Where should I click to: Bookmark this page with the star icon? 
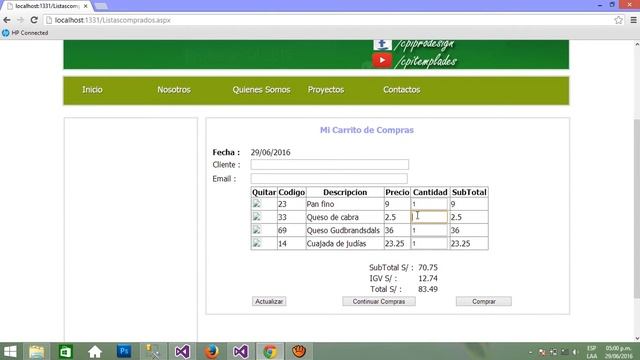(x=618, y=20)
